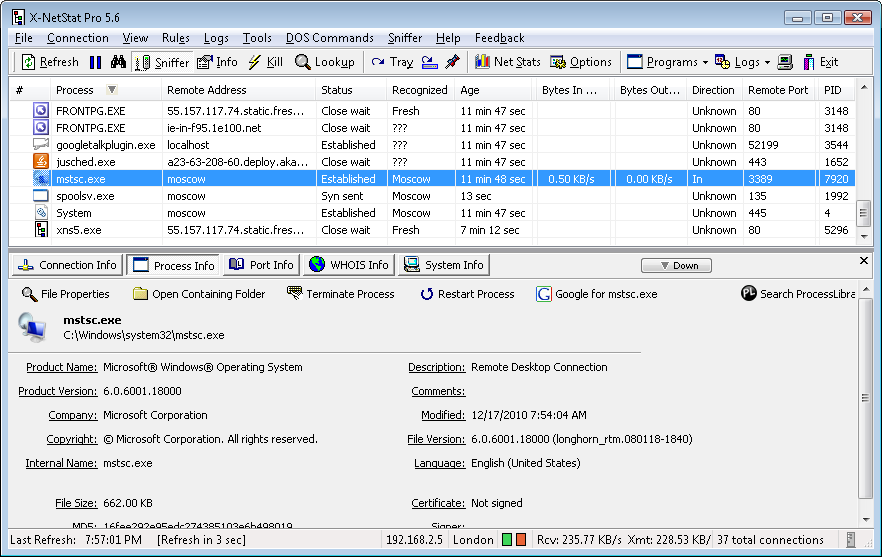This screenshot has width=882, height=557.
Task: Click the green status indicator in status bar
Action: click(507, 540)
